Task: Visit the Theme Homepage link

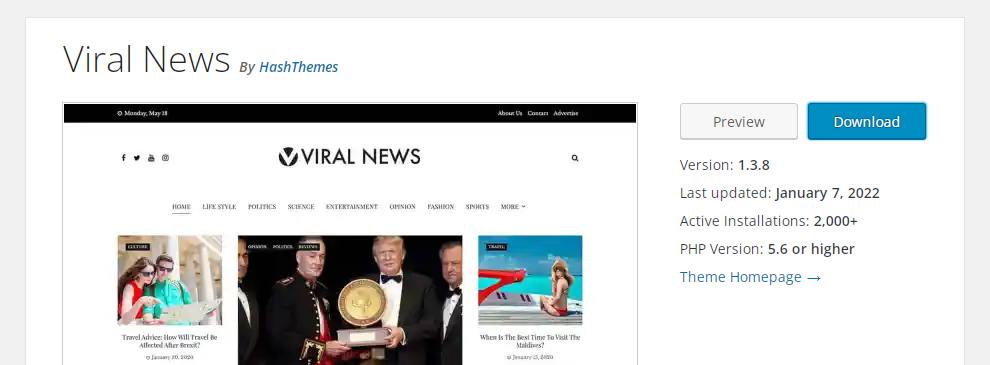Action: click(750, 277)
